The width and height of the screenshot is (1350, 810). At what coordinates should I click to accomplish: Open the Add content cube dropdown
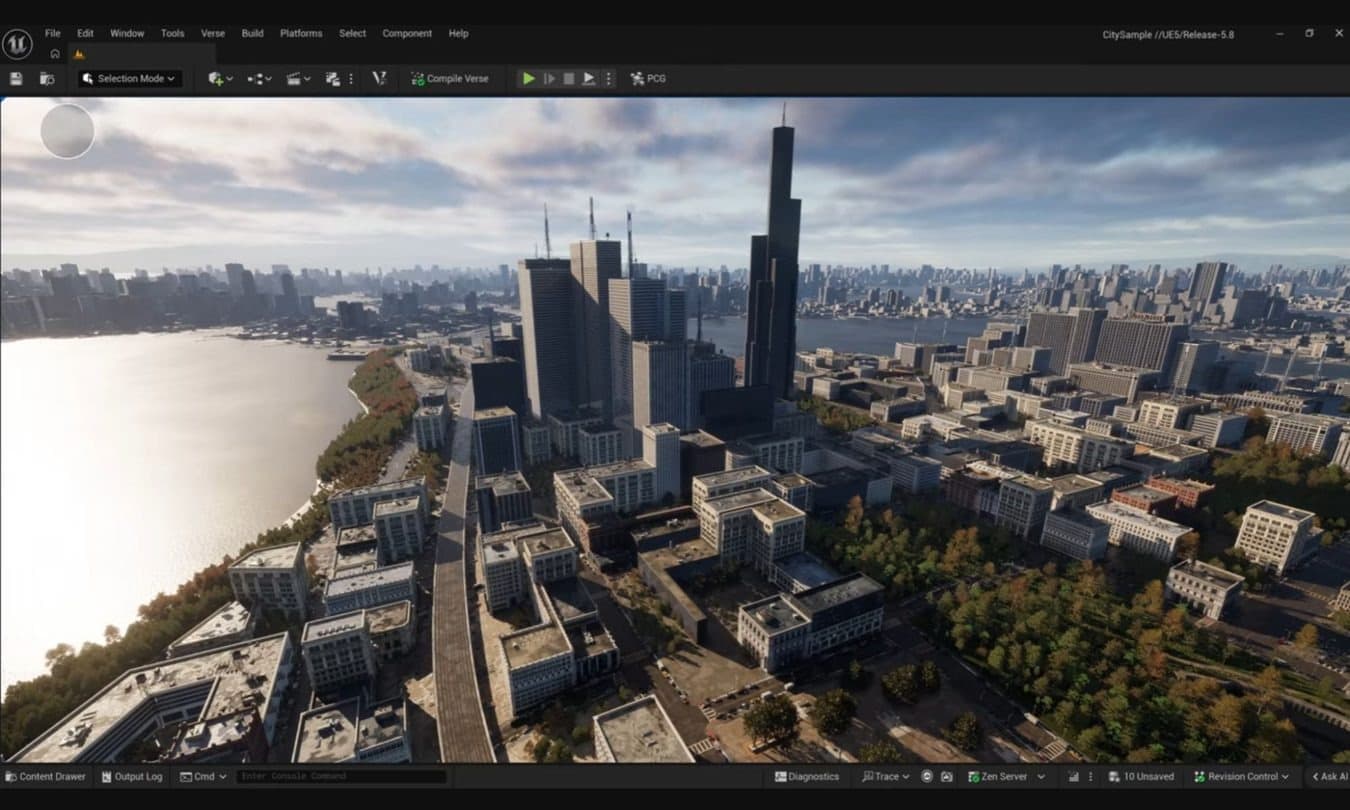point(220,78)
